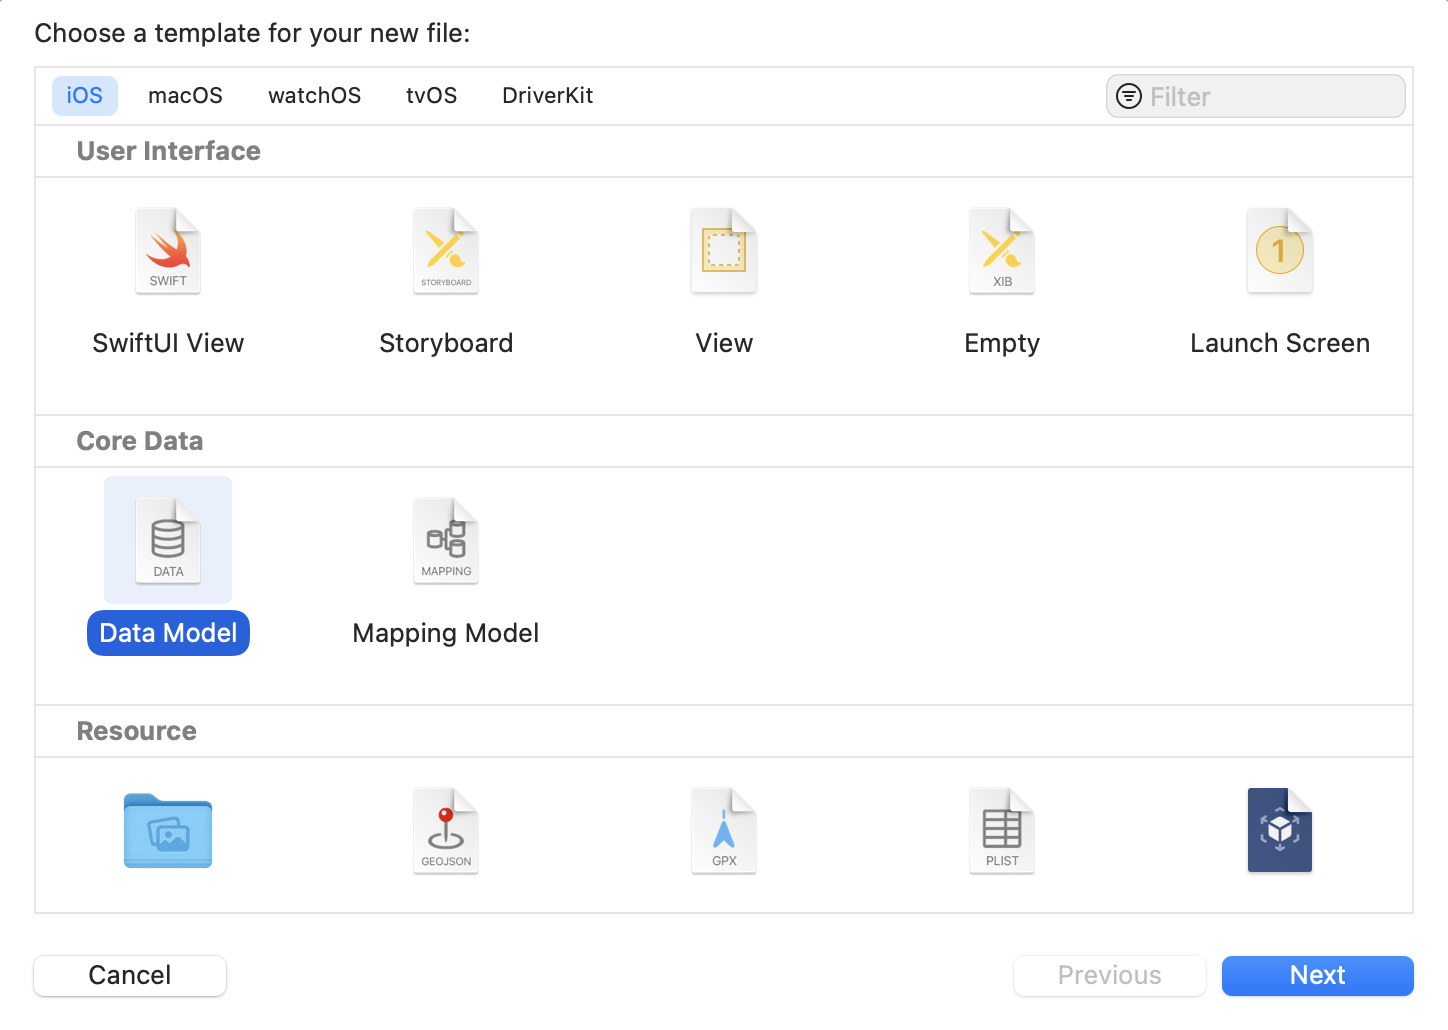Click the Next button
The width and height of the screenshot is (1448, 1030).
click(1317, 976)
